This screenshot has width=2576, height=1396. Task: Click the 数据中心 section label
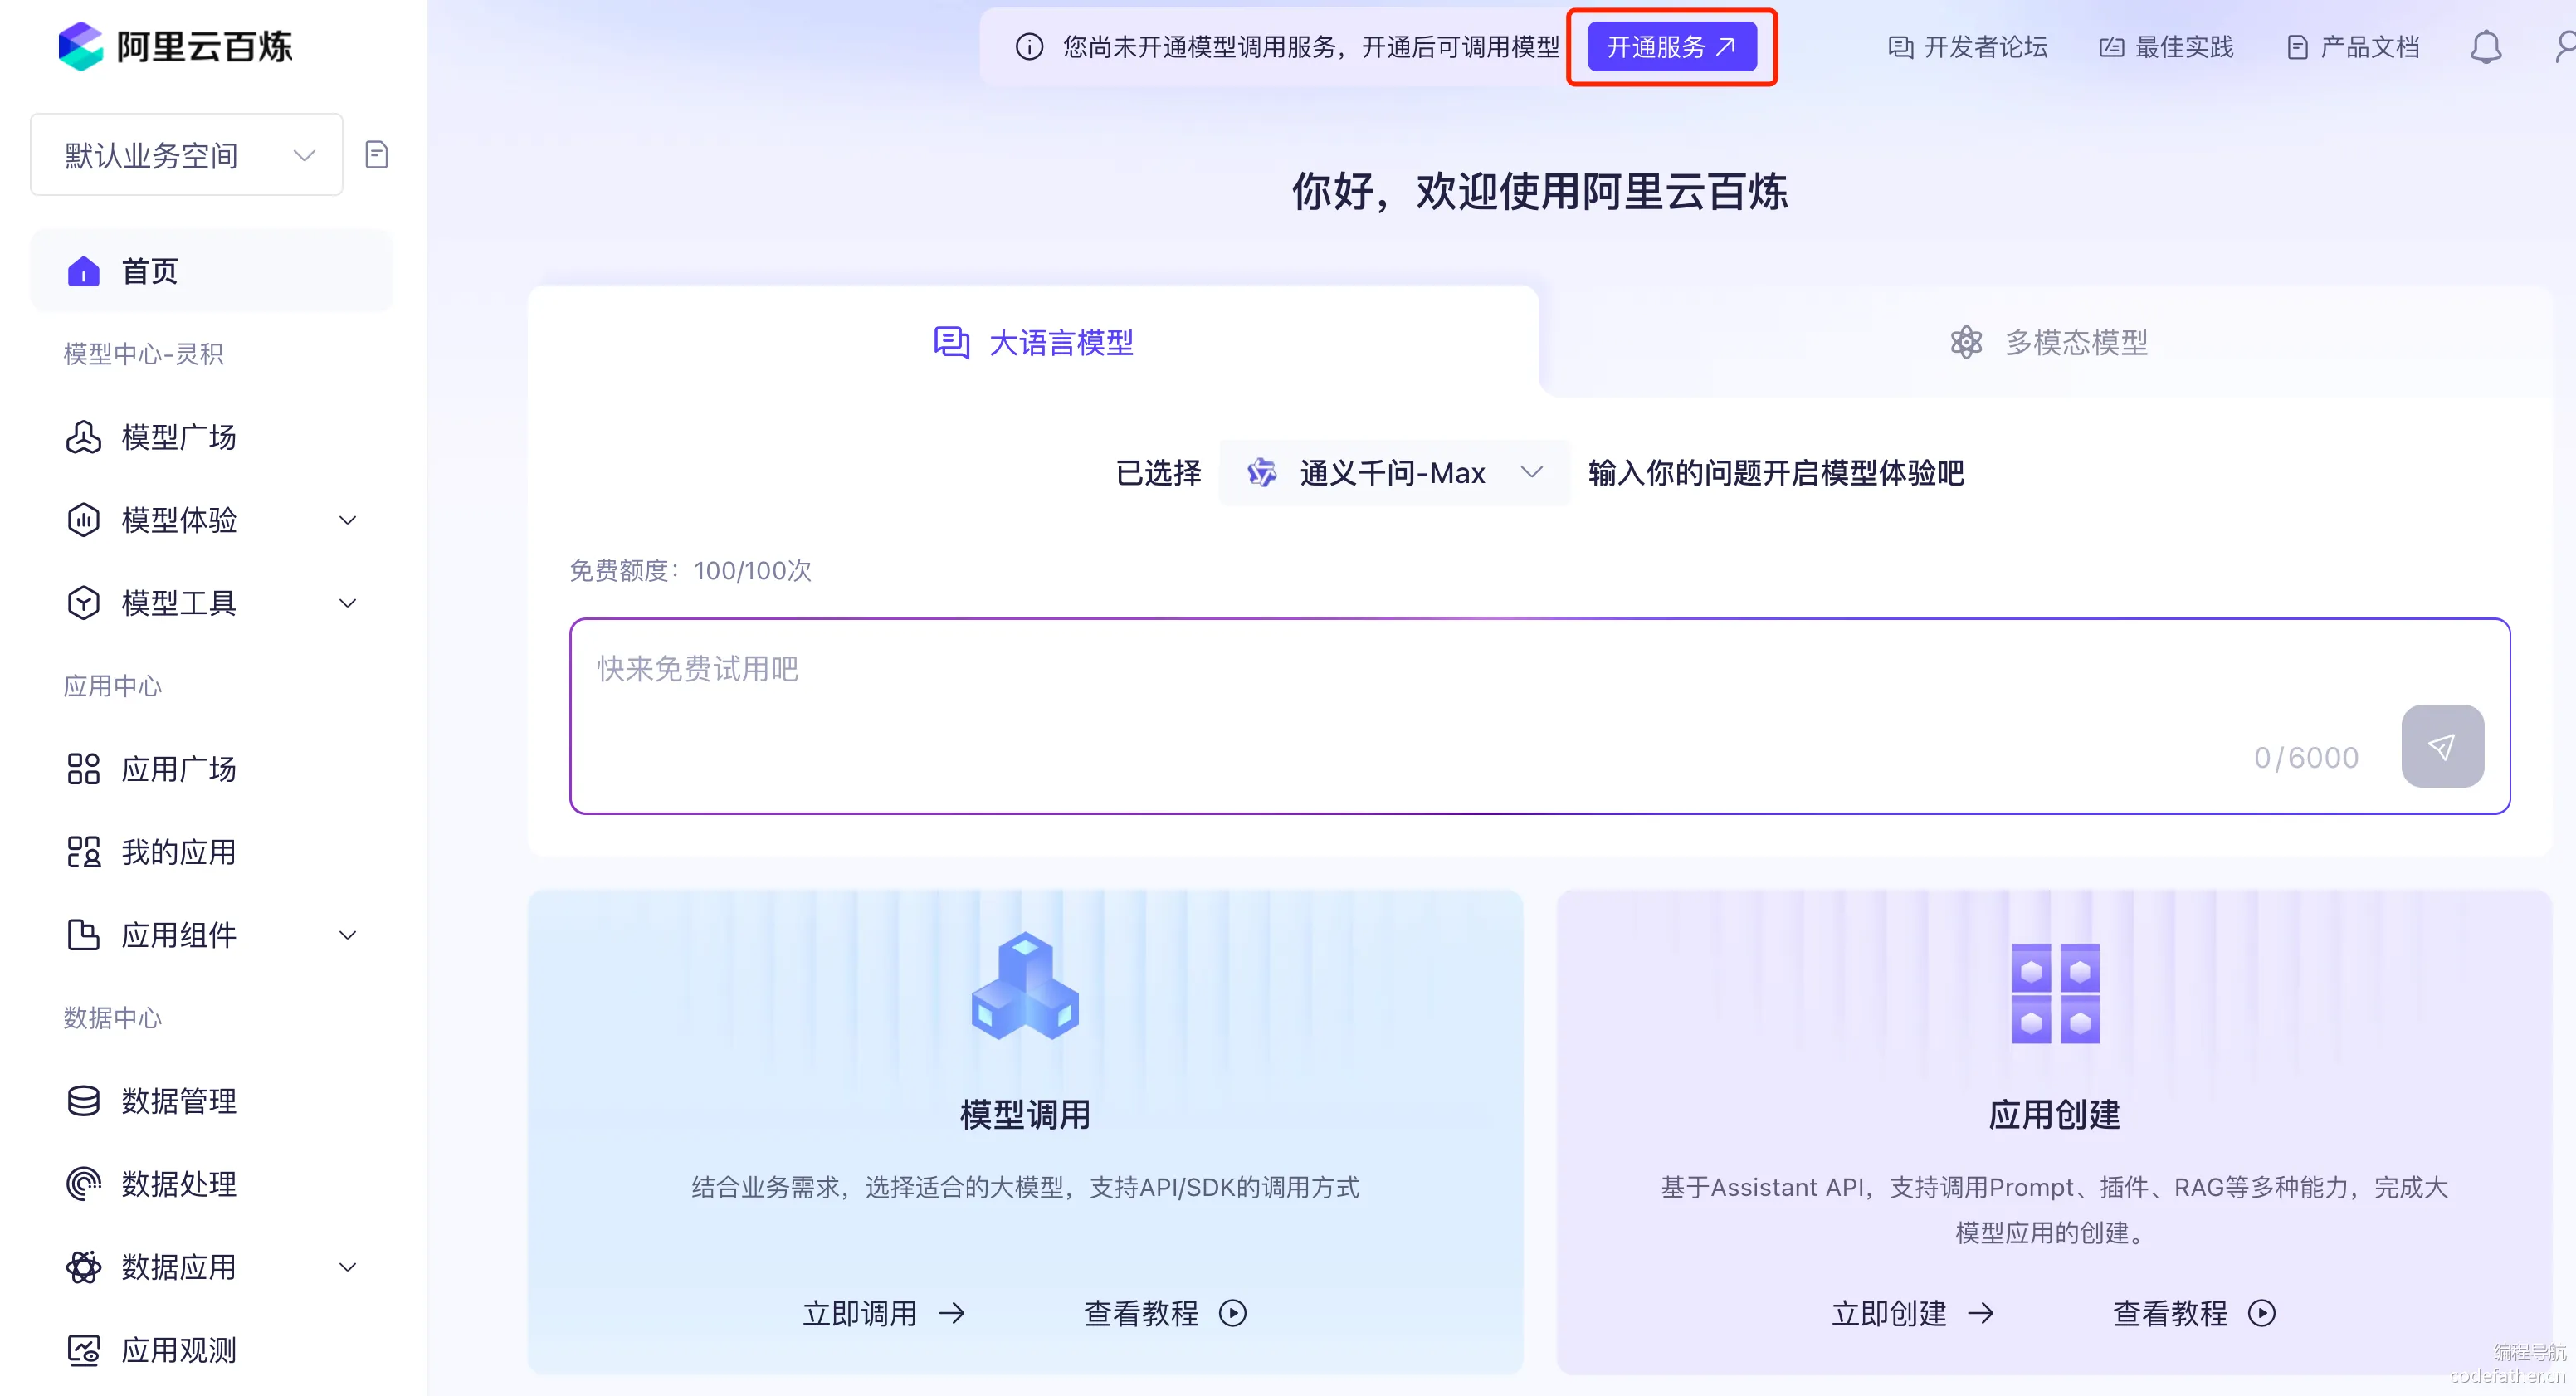112,1018
